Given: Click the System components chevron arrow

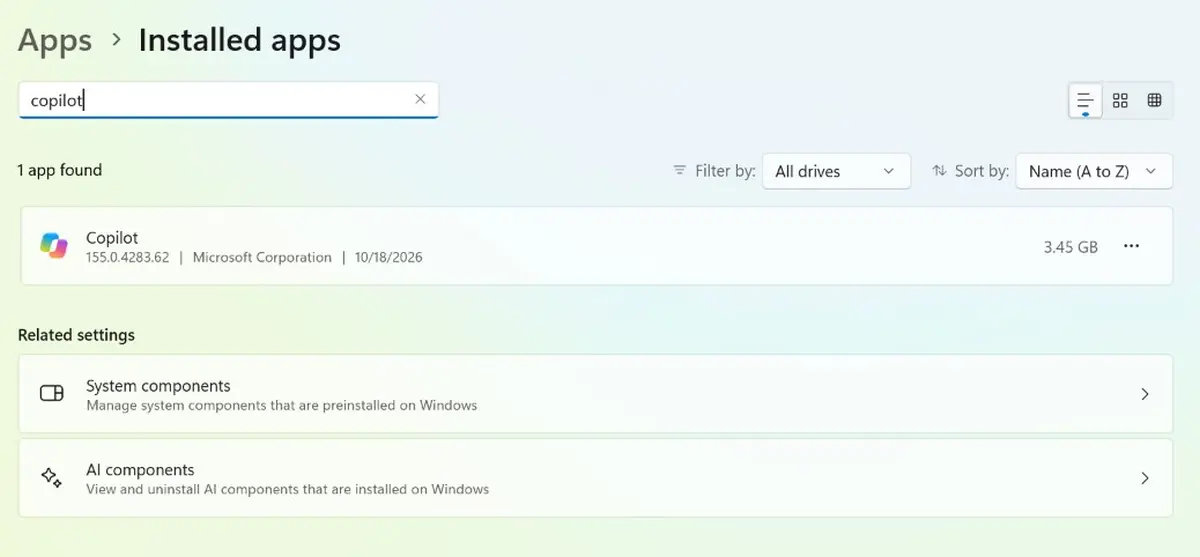Looking at the screenshot, I should pyautogui.click(x=1145, y=394).
